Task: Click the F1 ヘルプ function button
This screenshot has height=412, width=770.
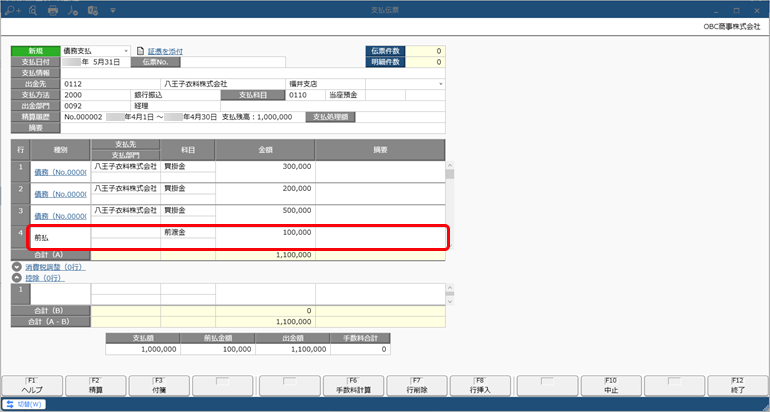Action: tap(32, 385)
